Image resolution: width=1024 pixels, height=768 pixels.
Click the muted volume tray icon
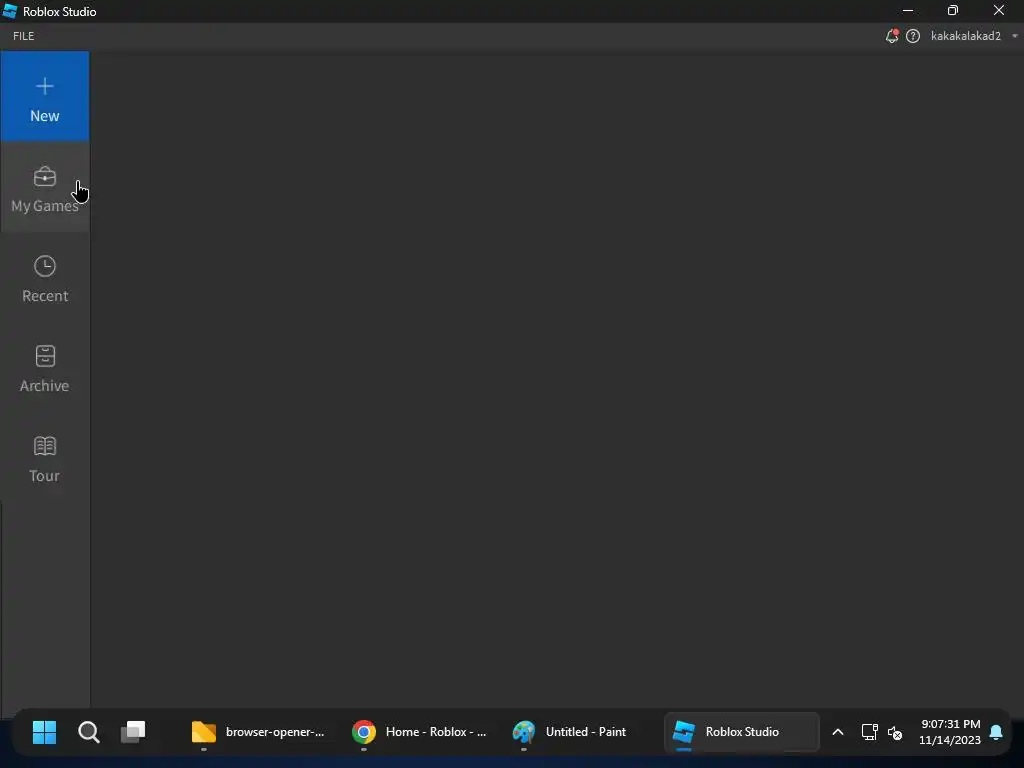(x=895, y=733)
